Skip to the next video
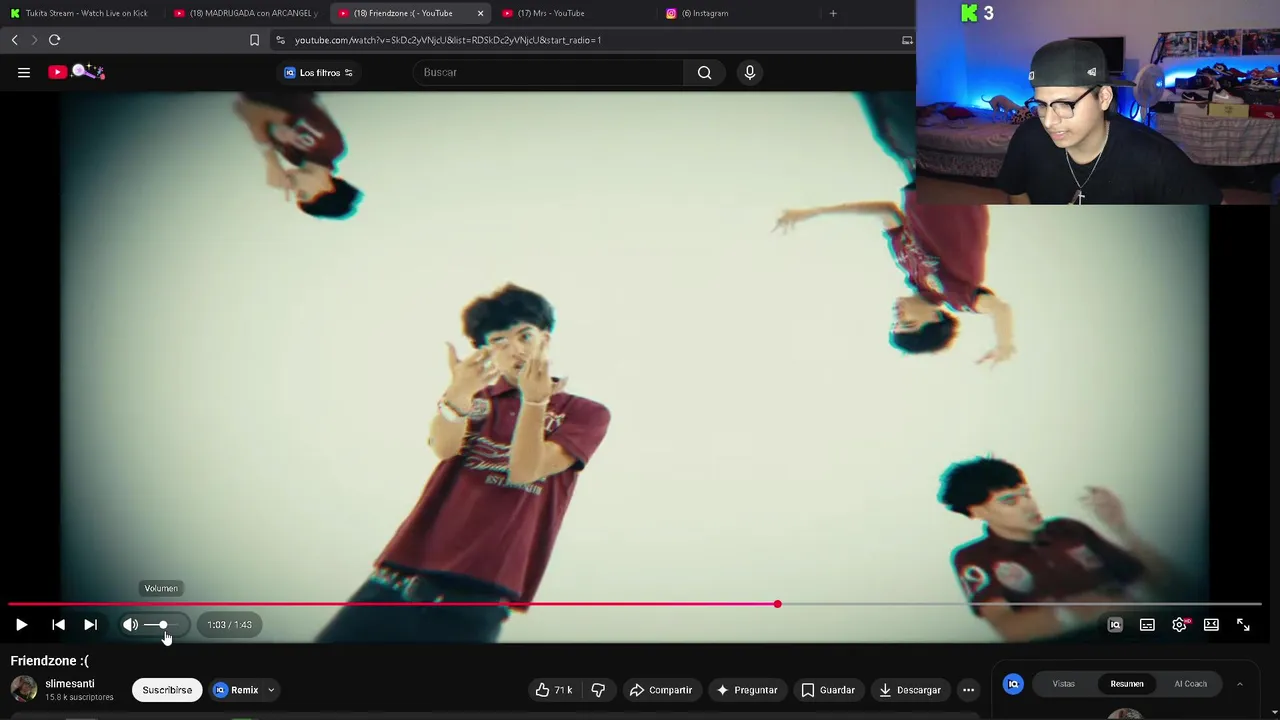 tap(90, 625)
